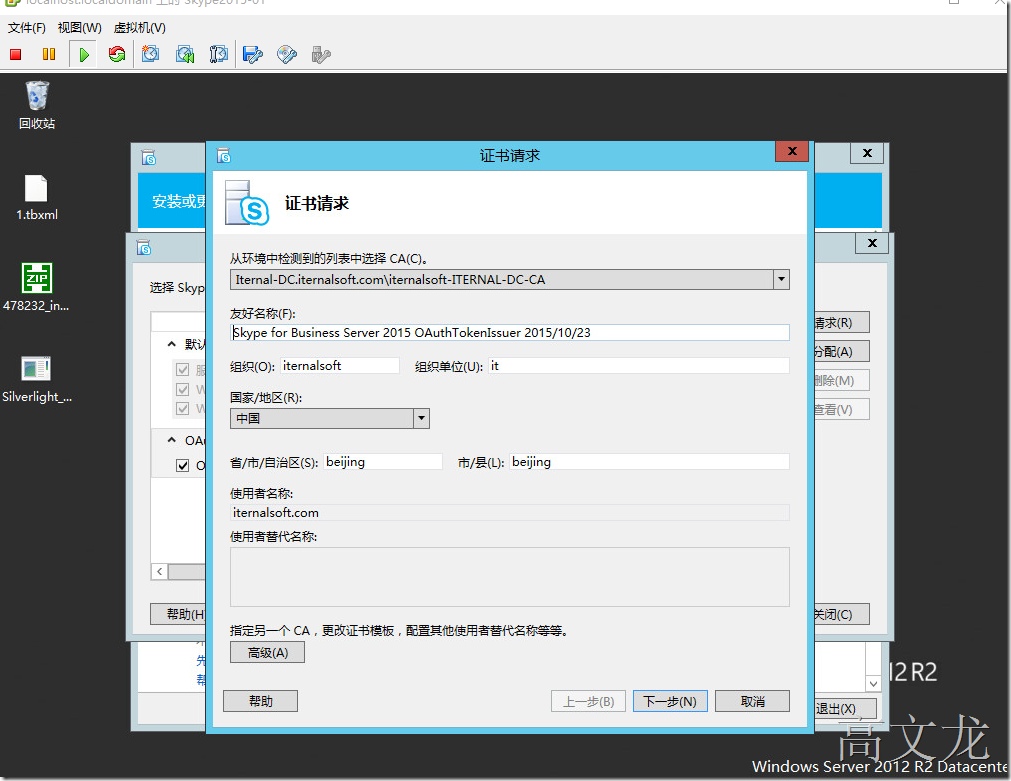Click left arrow of certificate list horizontal scrollbar

click(x=159, y=571)
